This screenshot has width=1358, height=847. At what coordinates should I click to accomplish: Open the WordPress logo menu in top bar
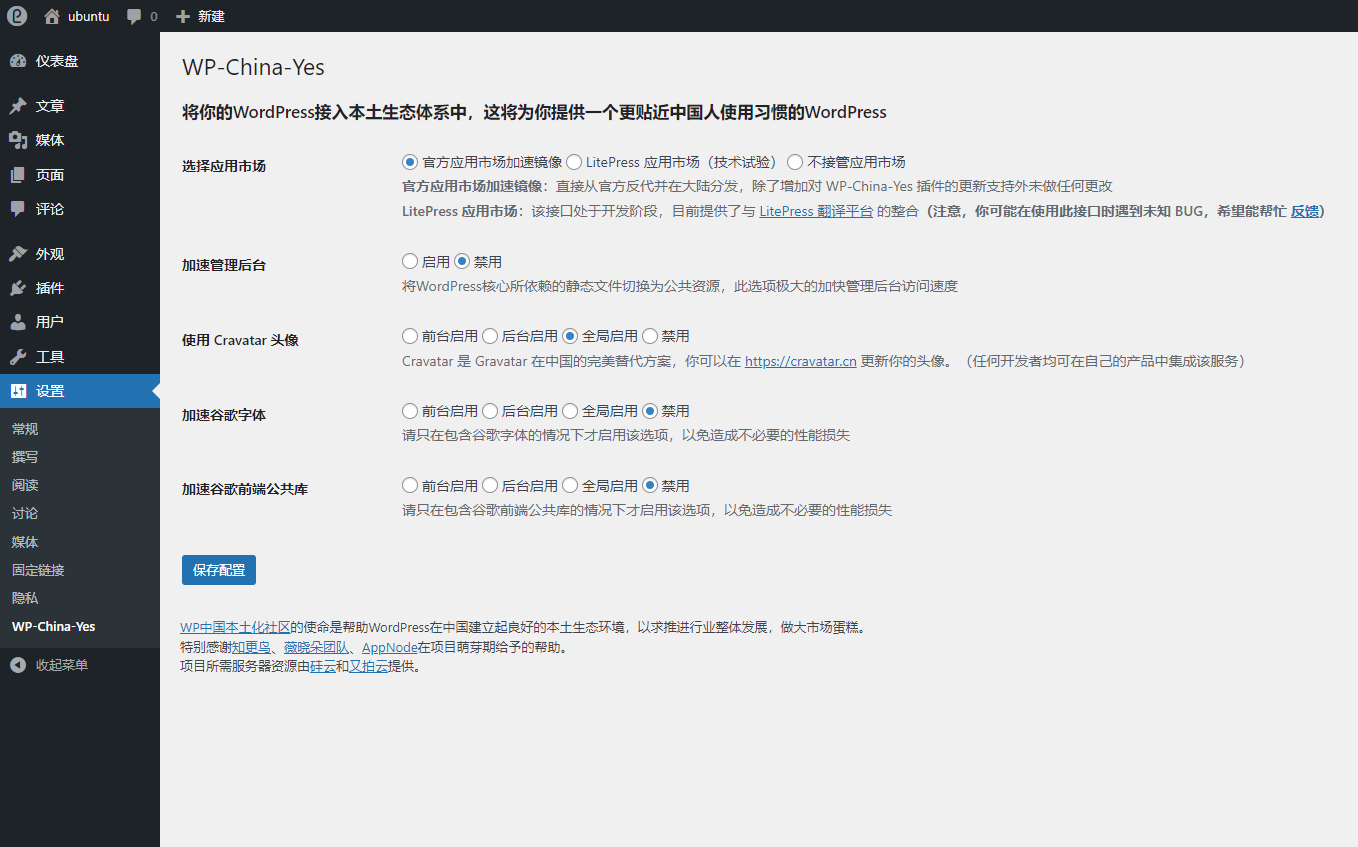[16, 16]
